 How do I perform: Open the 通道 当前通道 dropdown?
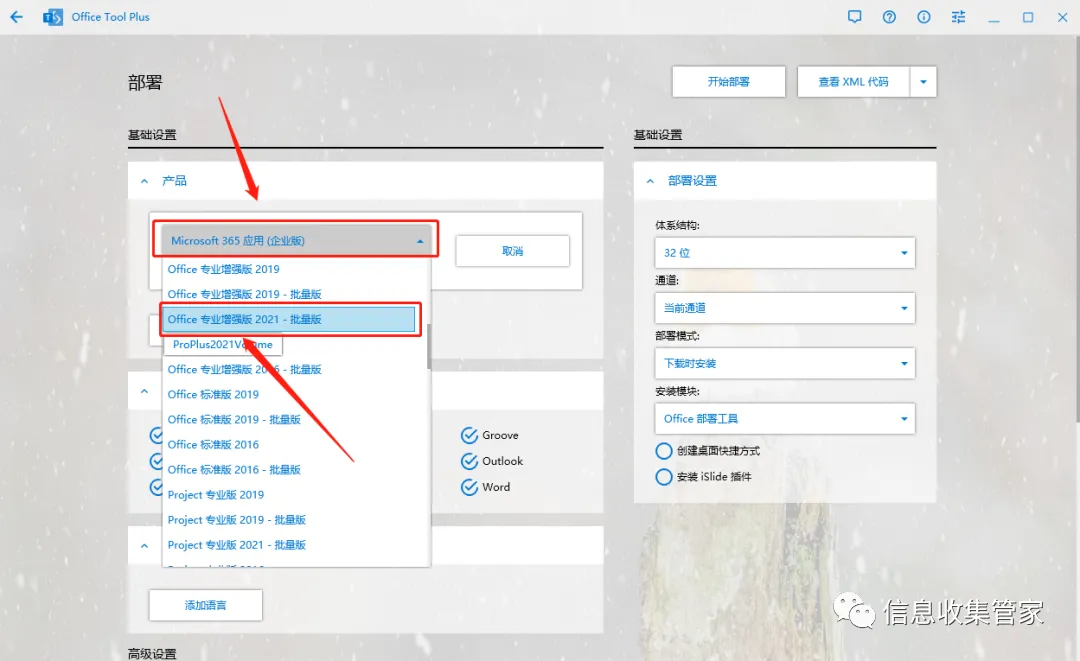pyautogui.click(x=785, y=308)
